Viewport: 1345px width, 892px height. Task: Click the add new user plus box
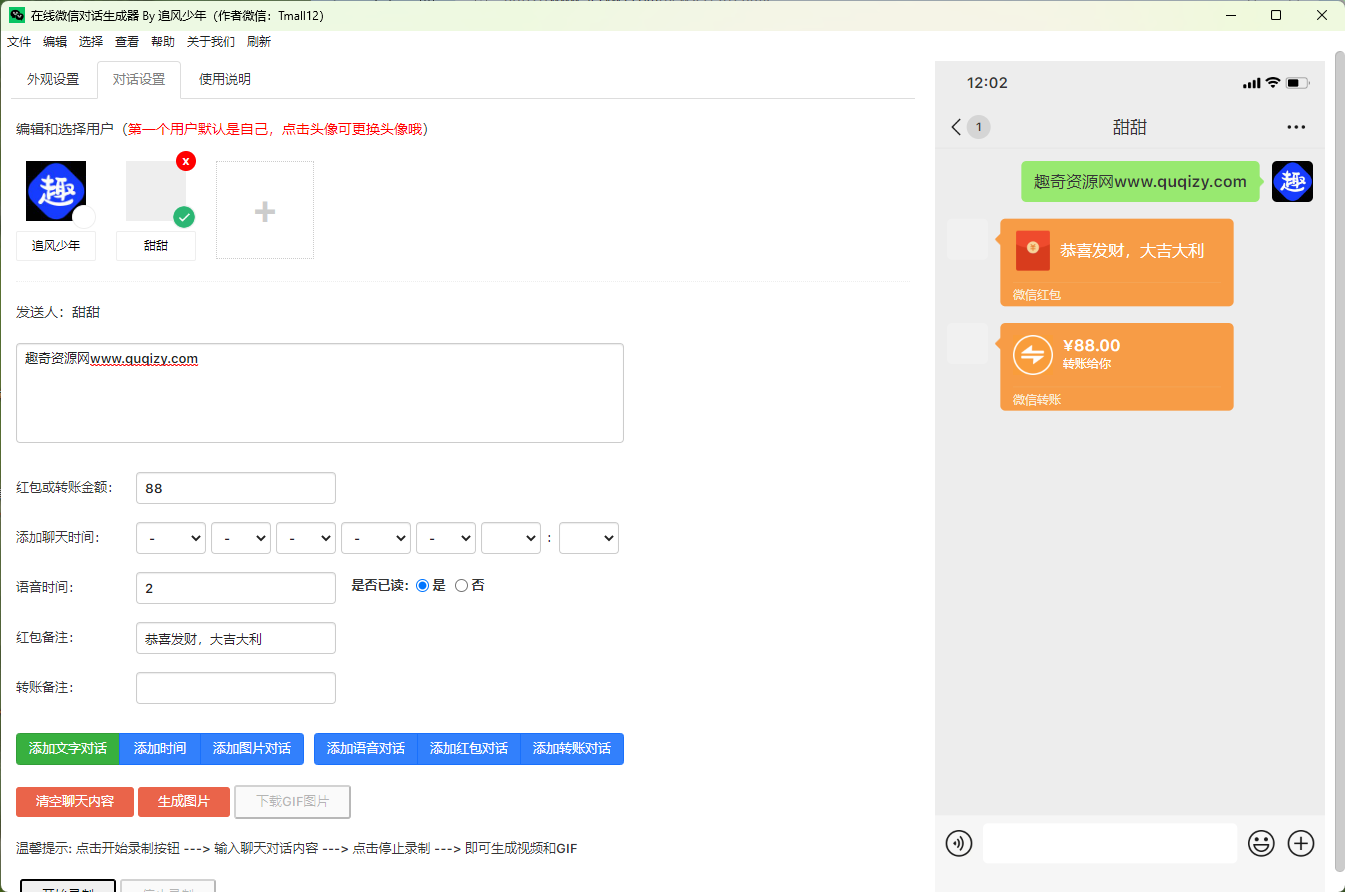point(265,211)
